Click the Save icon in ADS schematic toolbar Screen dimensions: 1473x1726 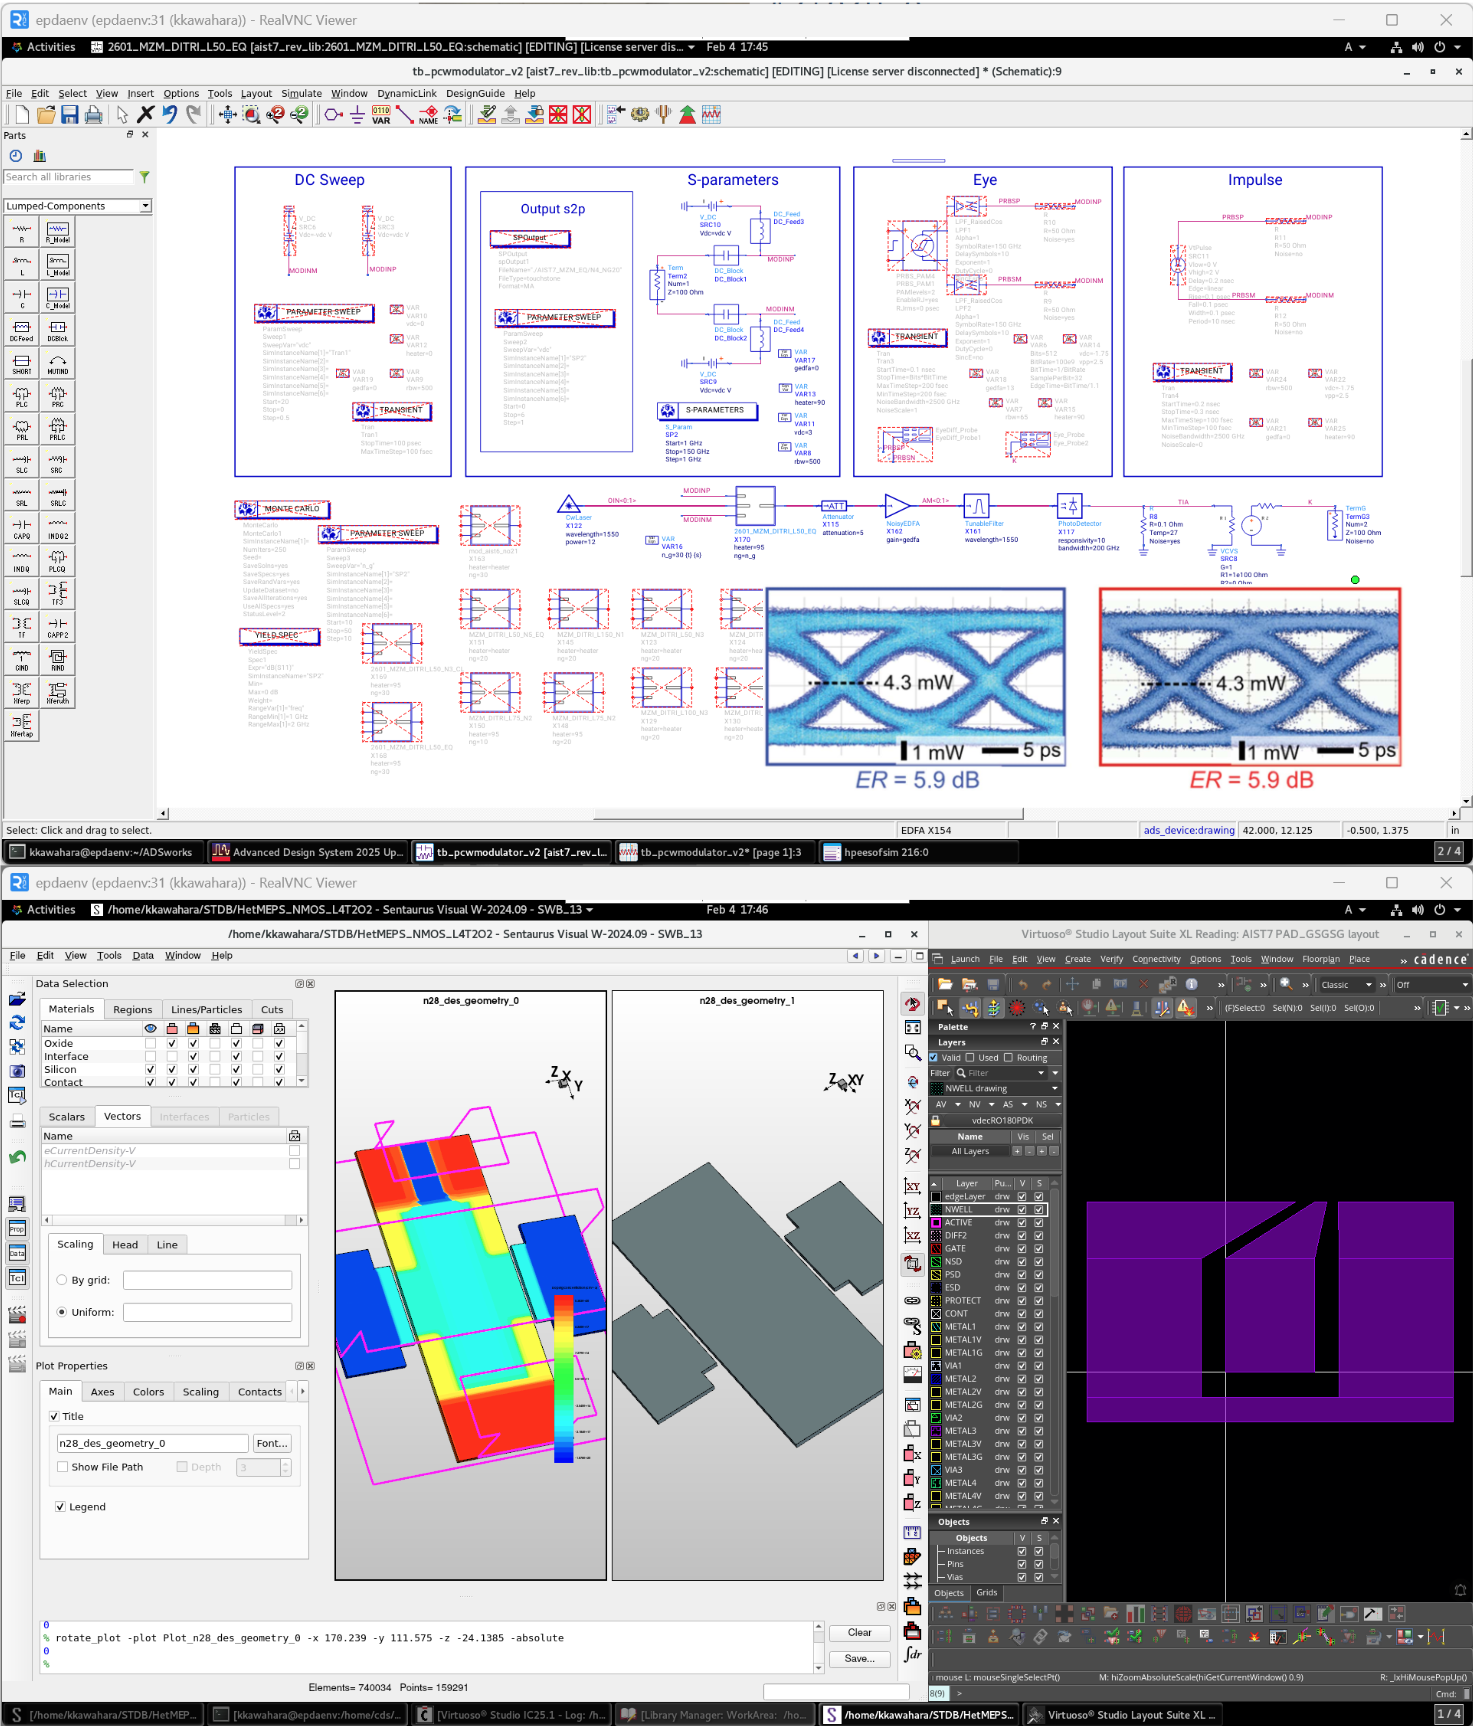click(69, 115)
